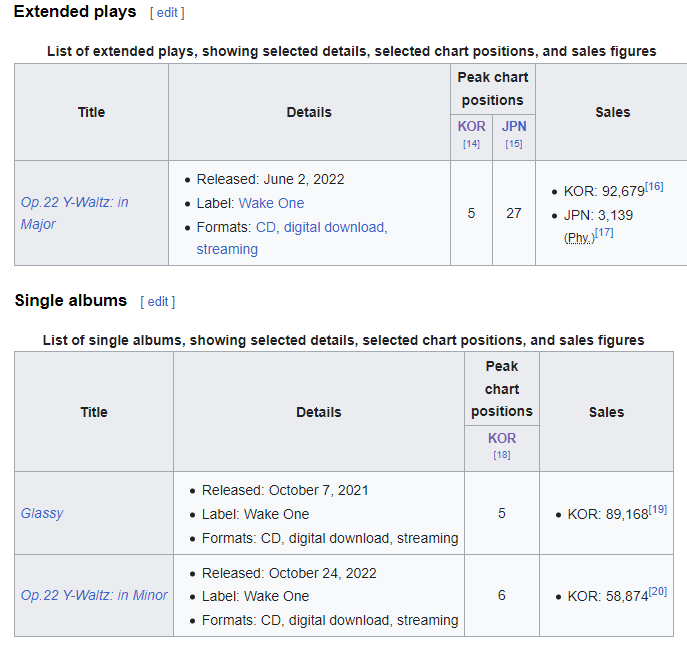687x646 pixels.
Task: Open citation 19 next to KOR 89,168 sales
Action: [657, 509]
